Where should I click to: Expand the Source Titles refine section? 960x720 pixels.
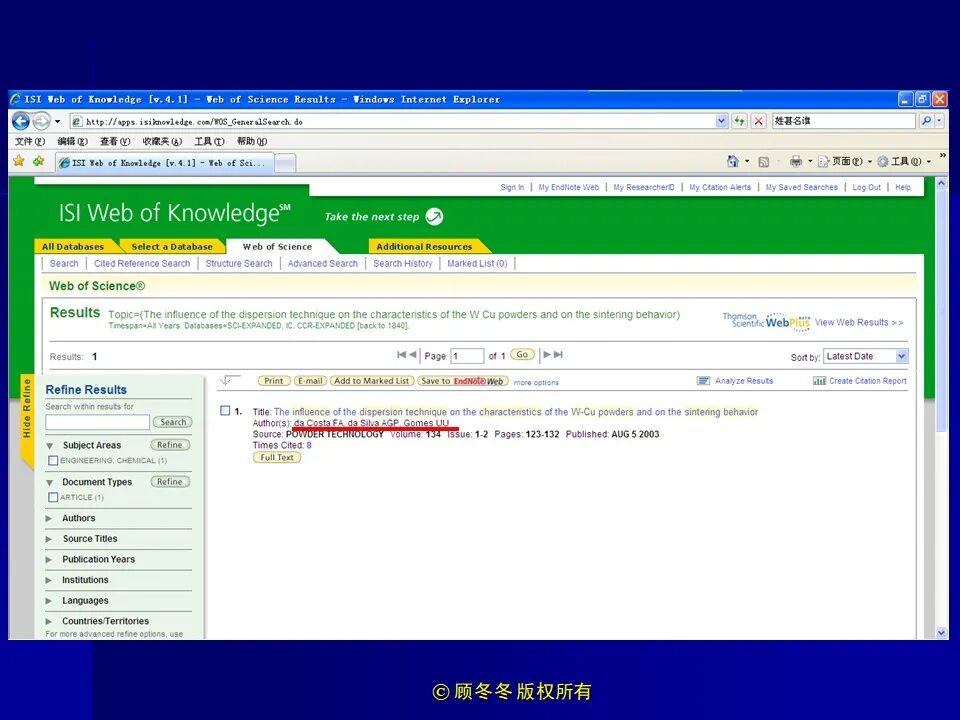[49, 539]
